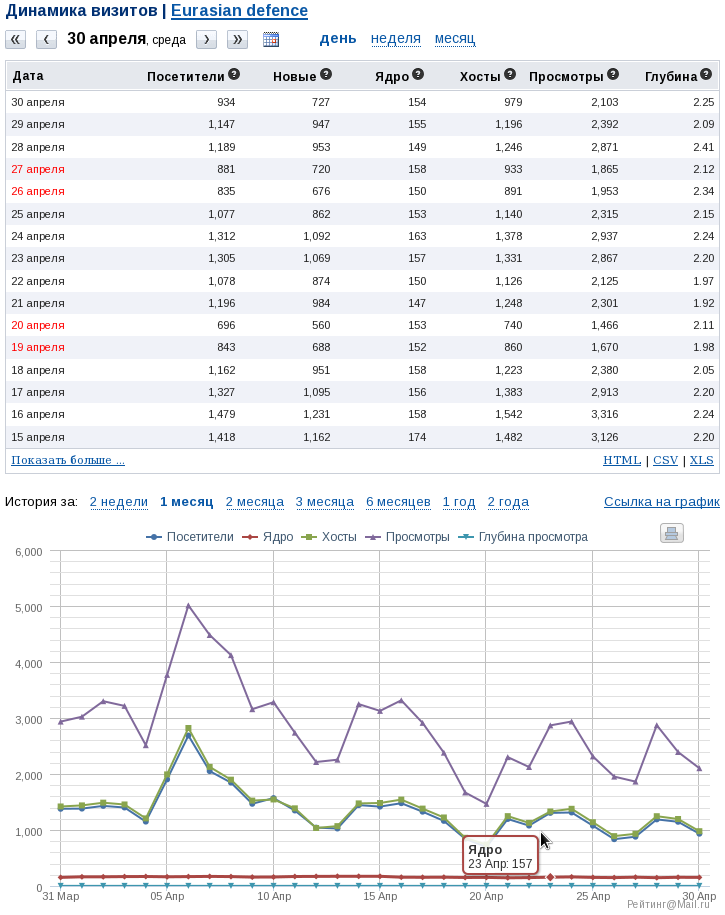Click views value 3,316 for 16 апреля
The width and height of the screenshot is (725, 915).
point(605,414)
